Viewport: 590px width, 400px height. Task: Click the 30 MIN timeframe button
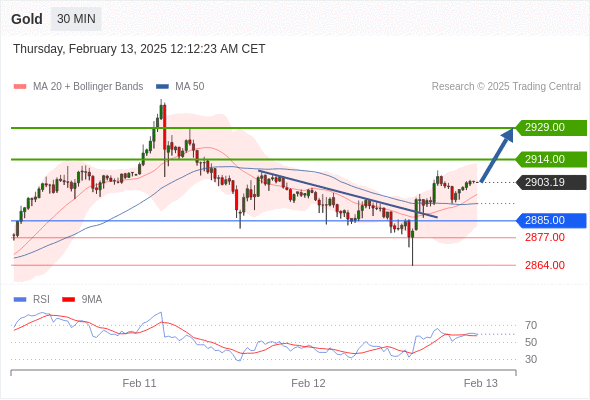pyautogui.click(x=76, y=19)
